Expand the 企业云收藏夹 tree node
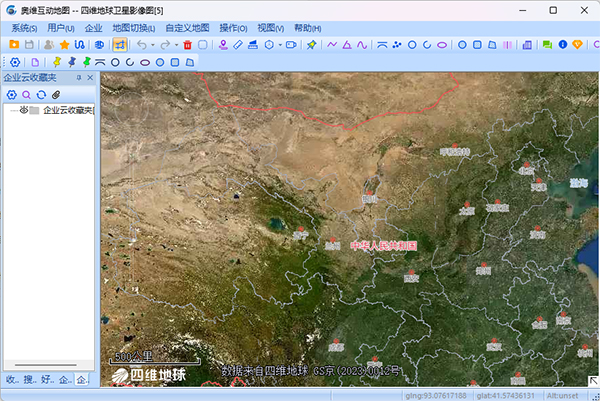 tap(11, 110)
